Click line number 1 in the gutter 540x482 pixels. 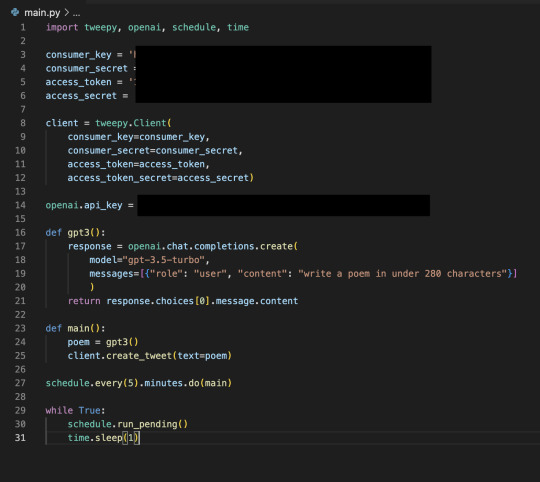23,27
